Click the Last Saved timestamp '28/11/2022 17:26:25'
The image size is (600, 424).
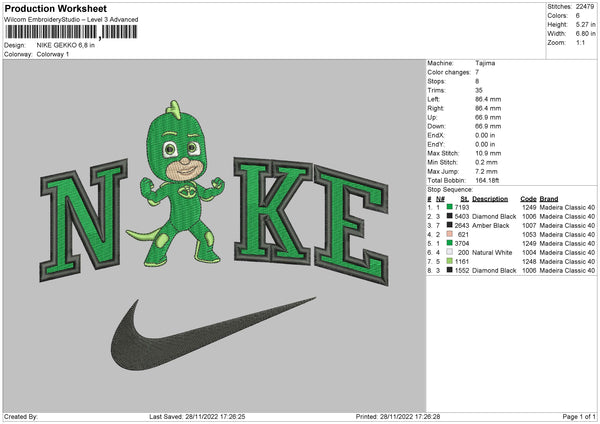(x=215, y=416)
